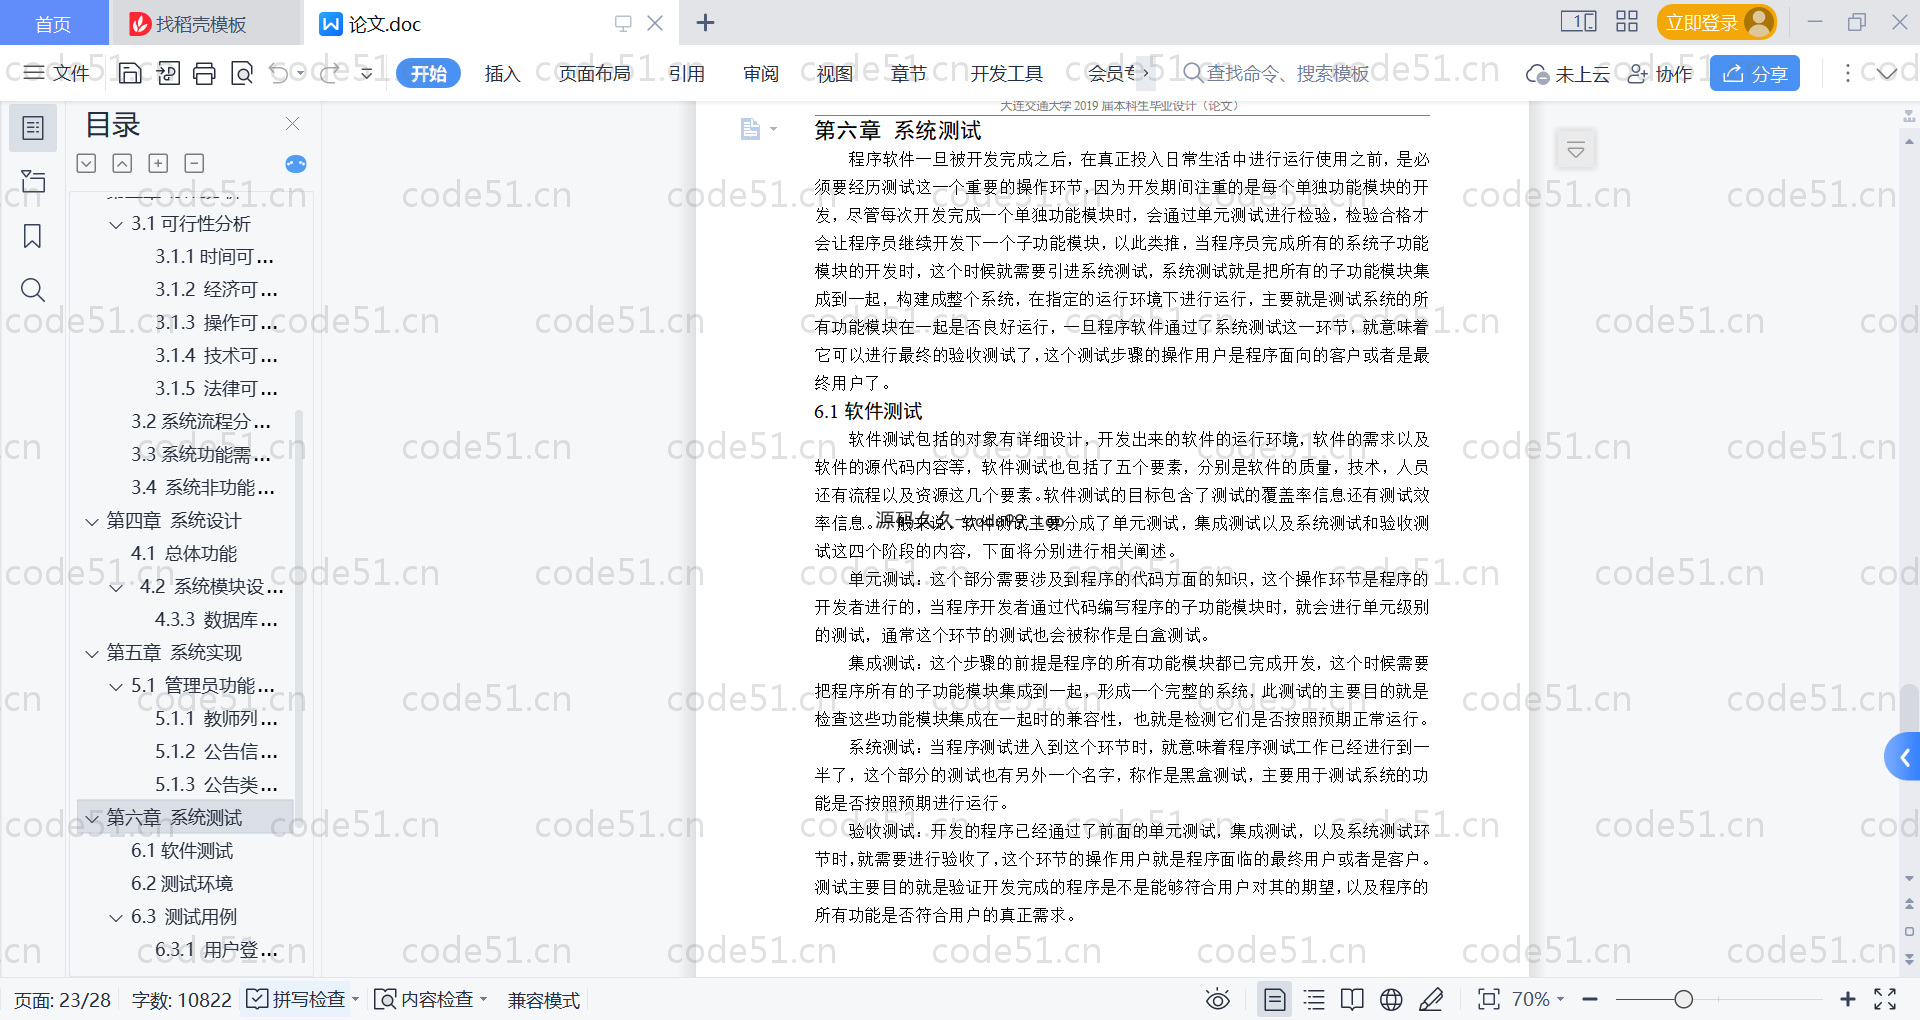
Task: Switch to reading layout book icon
Action: click(x=1352, y=999)
